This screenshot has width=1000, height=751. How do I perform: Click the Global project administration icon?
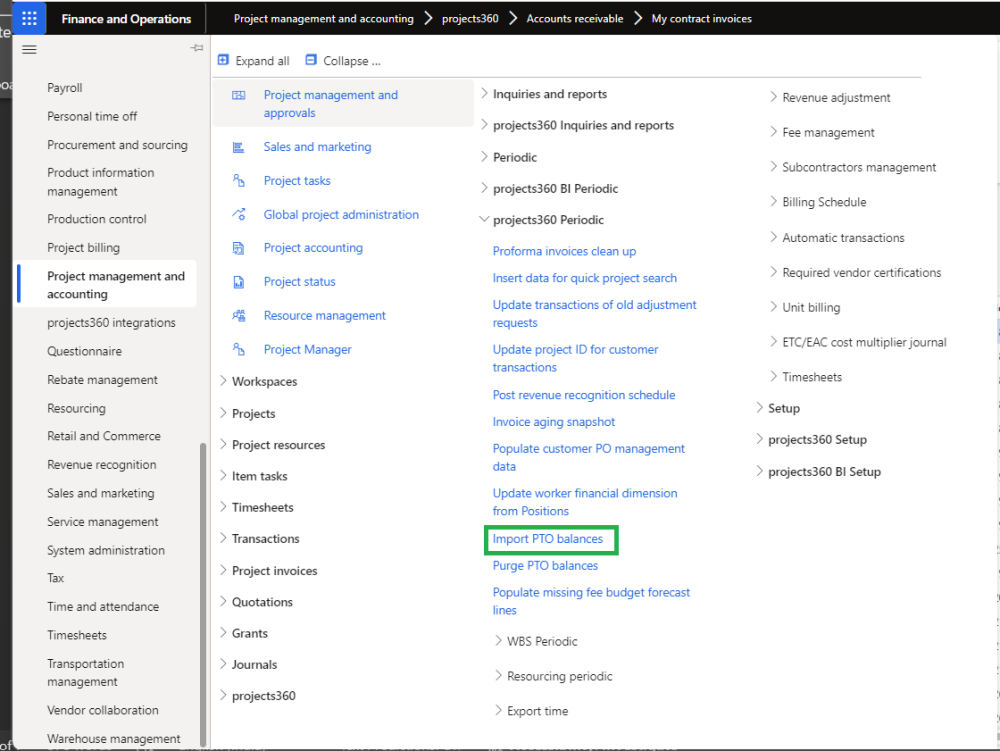(x=239, y=214)
